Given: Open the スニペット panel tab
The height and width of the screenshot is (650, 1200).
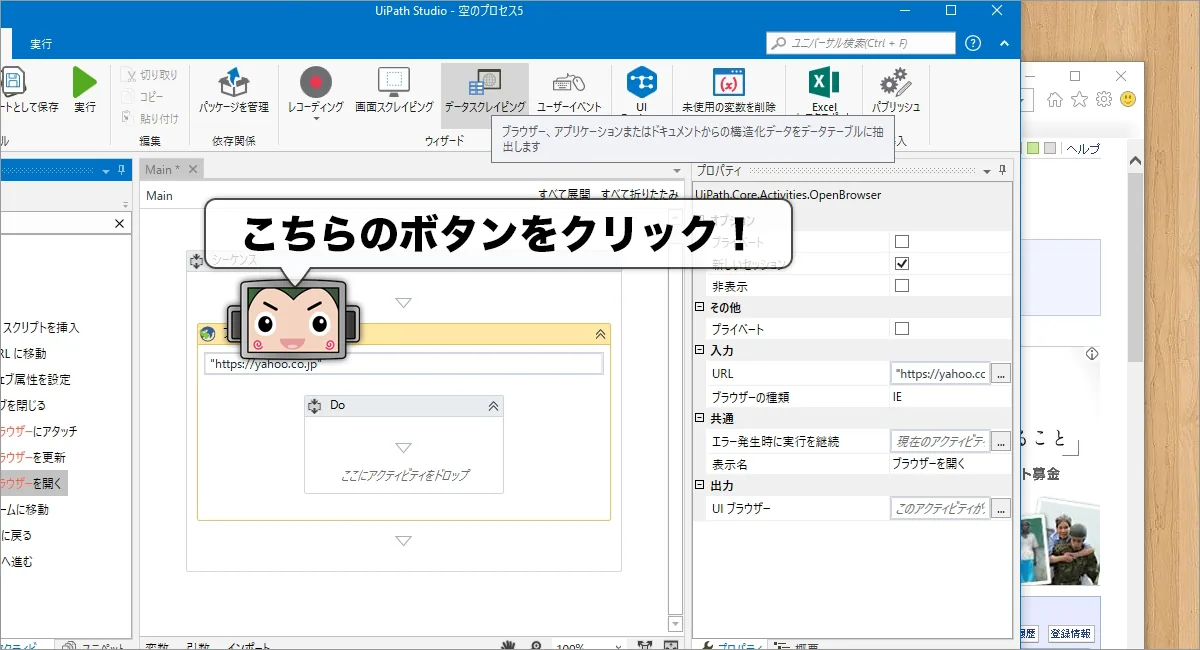Looking at the screenshot, I should click(x=95, y=646).
